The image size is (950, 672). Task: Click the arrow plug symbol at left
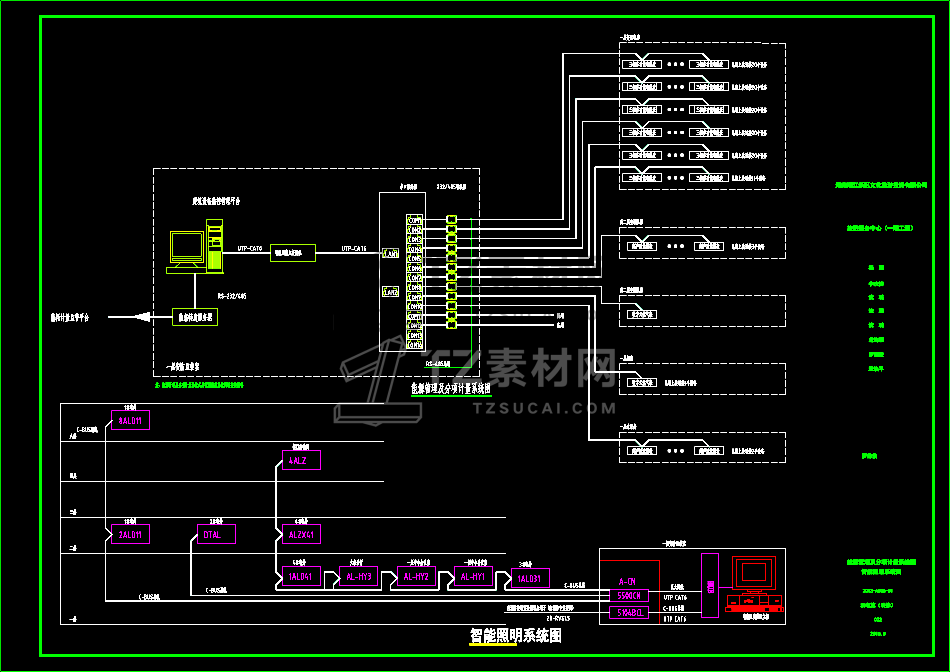141,316
